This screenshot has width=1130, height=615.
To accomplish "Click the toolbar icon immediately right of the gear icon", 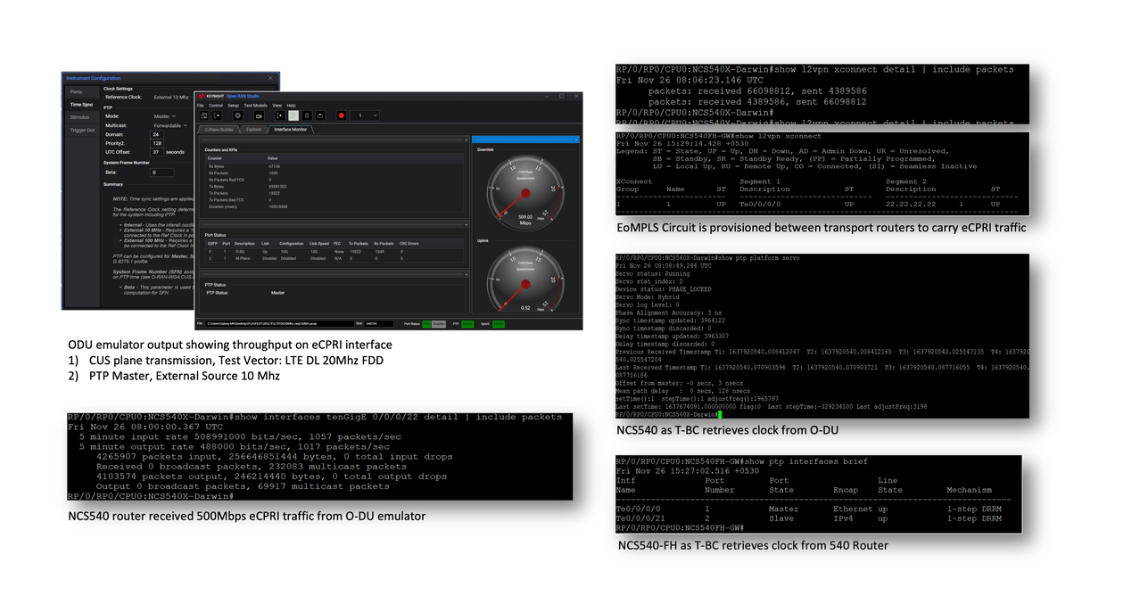I will (259, 115).
